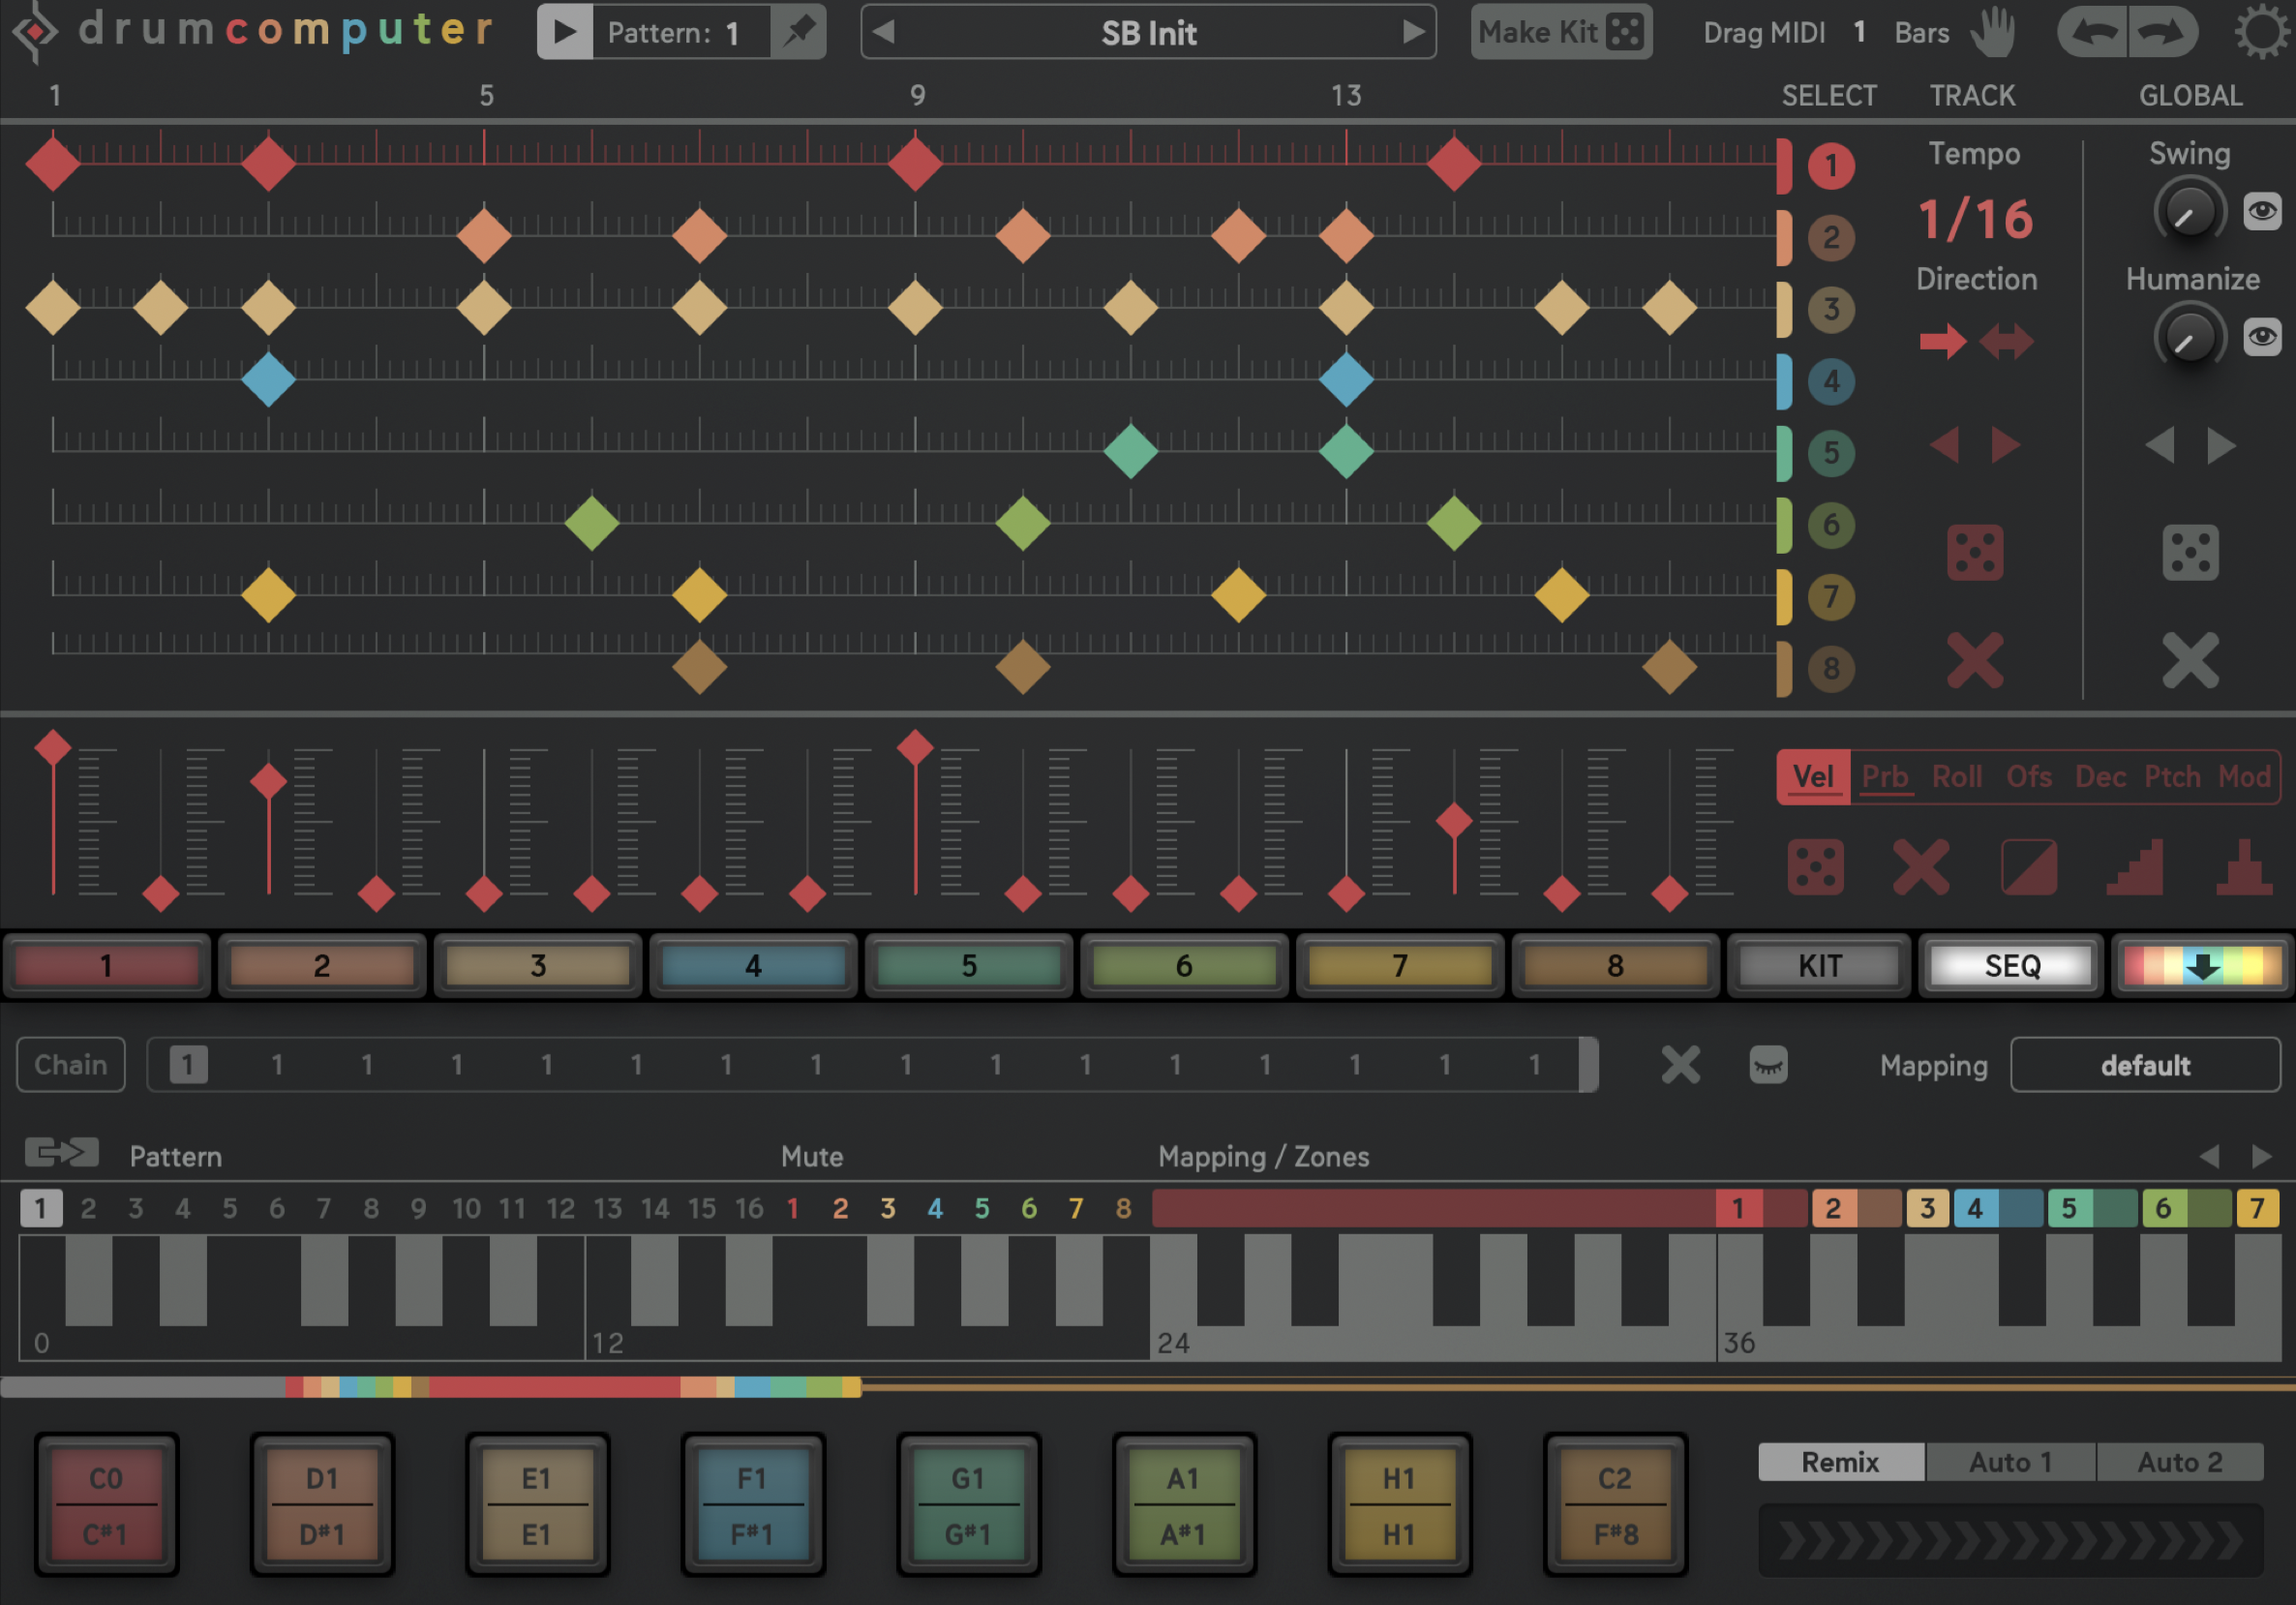
Task: Click the global randomize dice icon
Action: pyautogui.click(x=2190, y=552)
